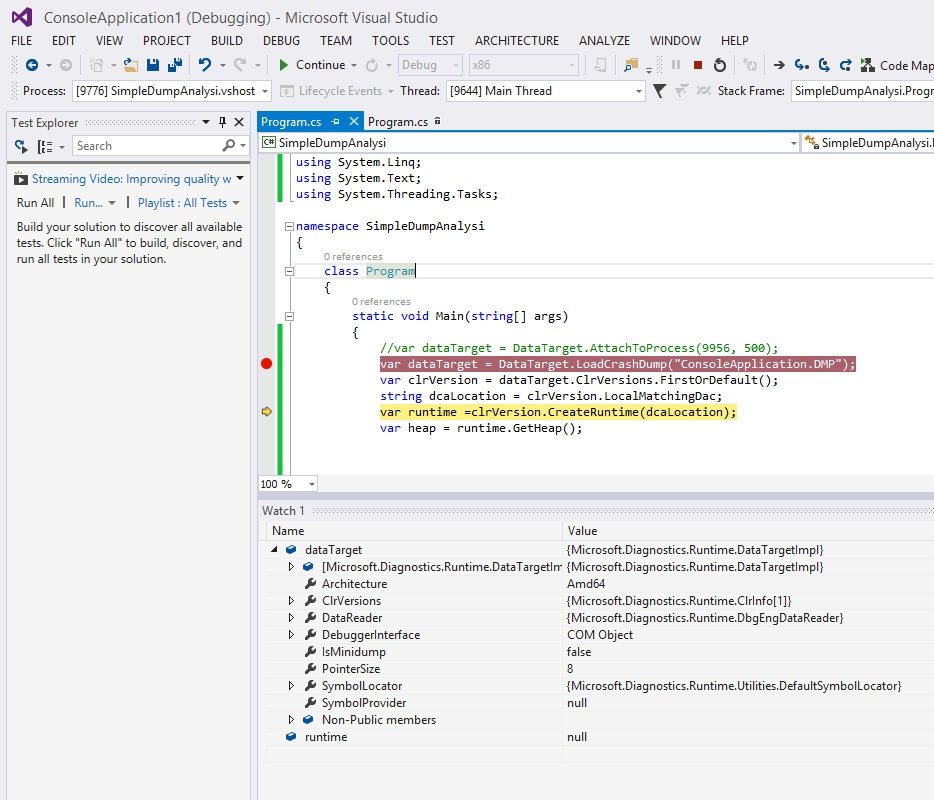The height and width of the screenshot is (800, 934).
Task: Open the Process selection dropdown
Action: point(263,91)
